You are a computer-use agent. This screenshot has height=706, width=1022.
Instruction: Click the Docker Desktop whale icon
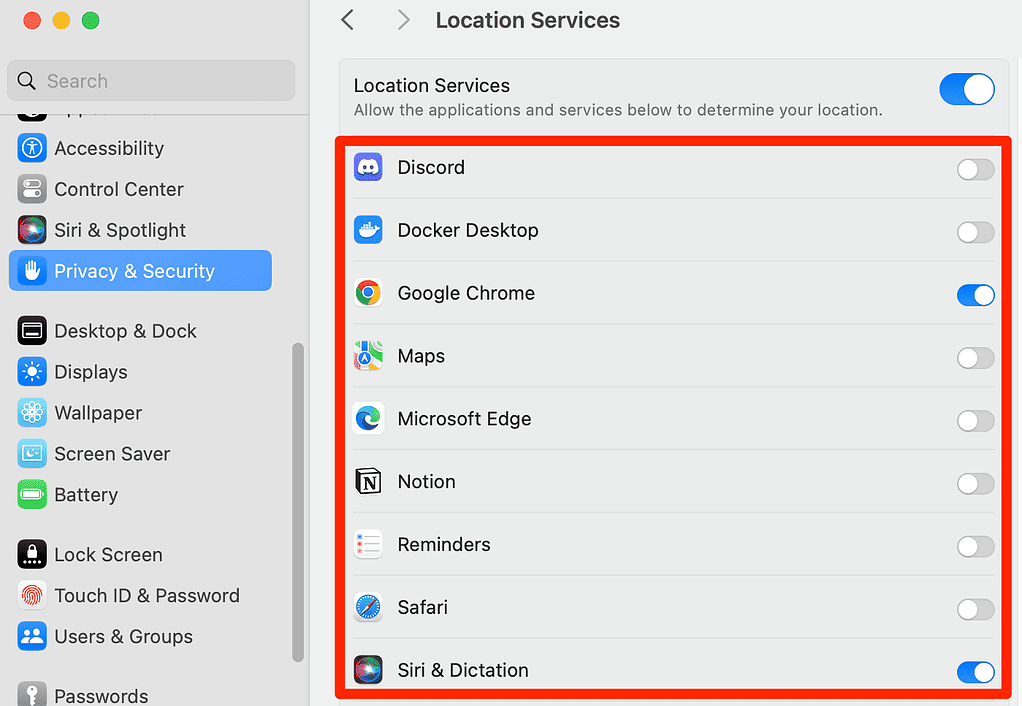pos(367,230)
